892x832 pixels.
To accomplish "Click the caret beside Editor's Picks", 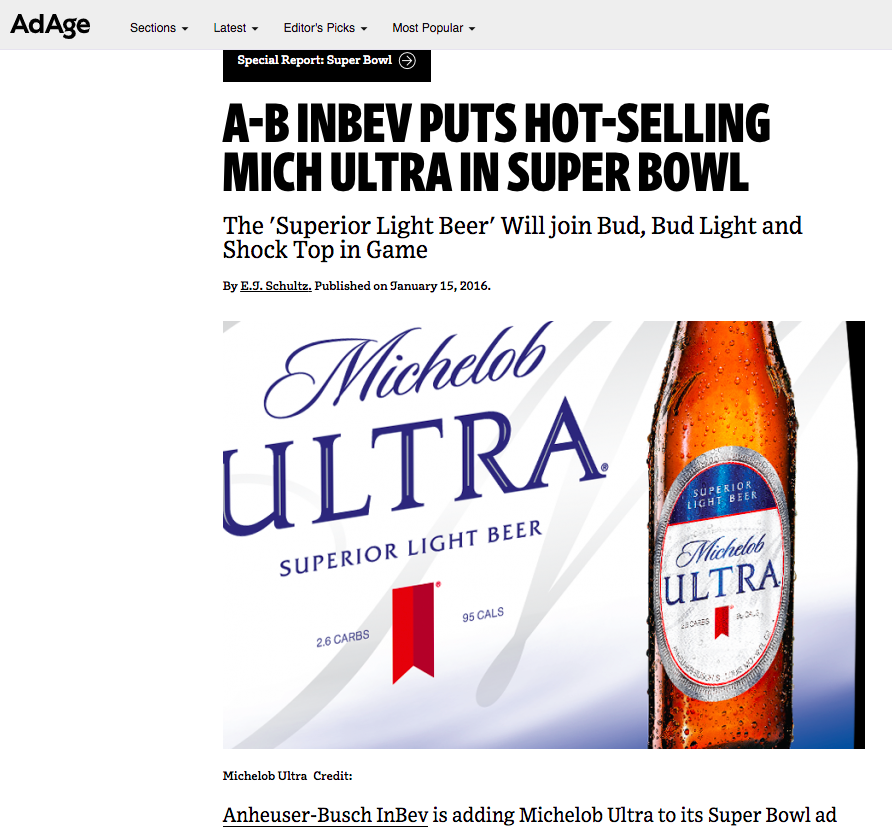I will click(x=364, y=29).
